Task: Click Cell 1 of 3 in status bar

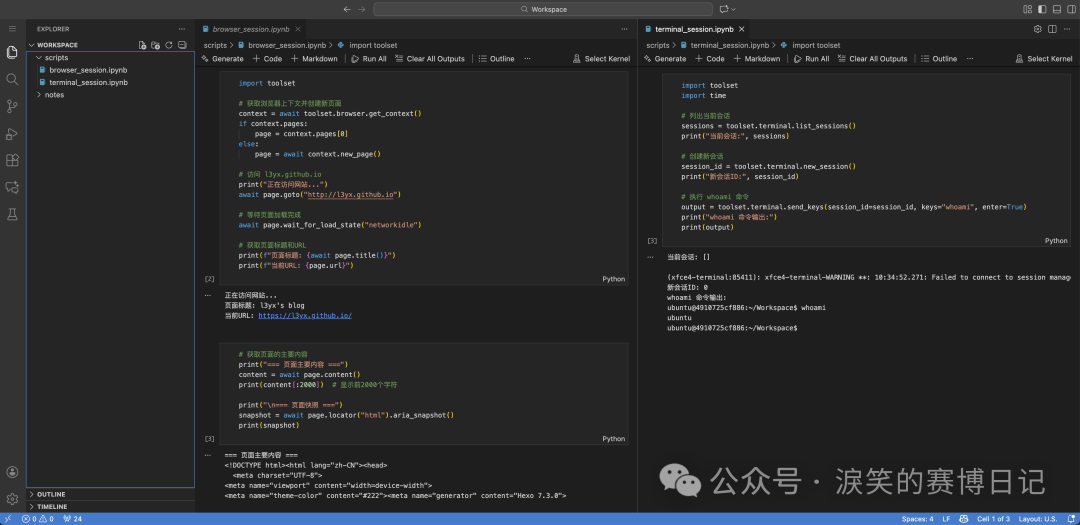Action: pyautogui.click(x=993, y=519)
